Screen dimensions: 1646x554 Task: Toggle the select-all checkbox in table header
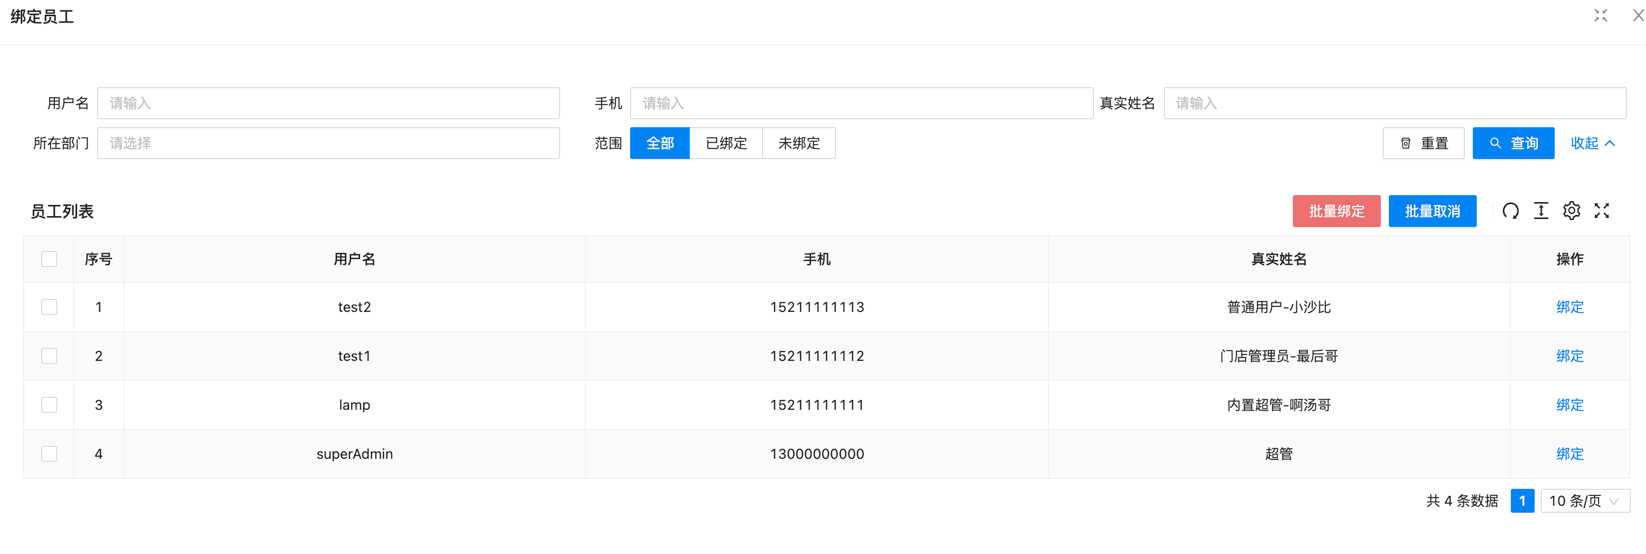49,259
